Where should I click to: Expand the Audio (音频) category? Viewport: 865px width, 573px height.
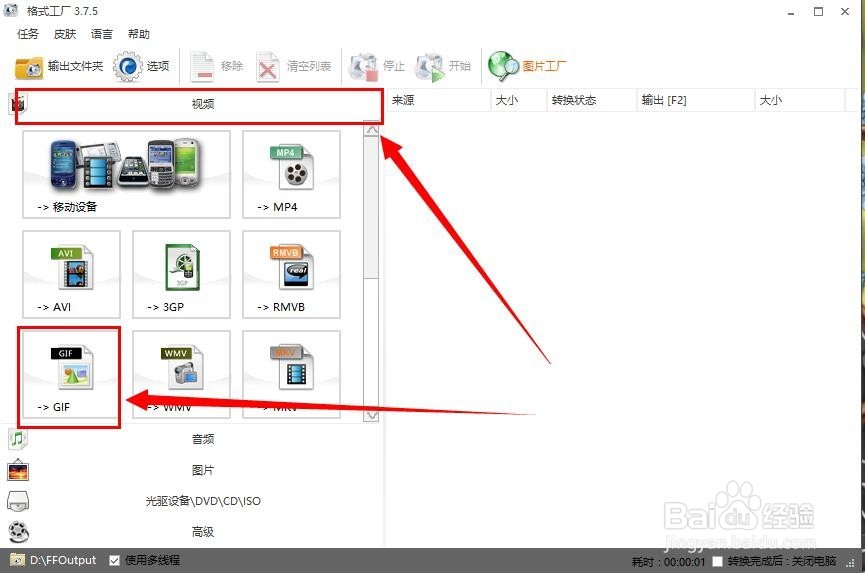(x=202, y=439)
